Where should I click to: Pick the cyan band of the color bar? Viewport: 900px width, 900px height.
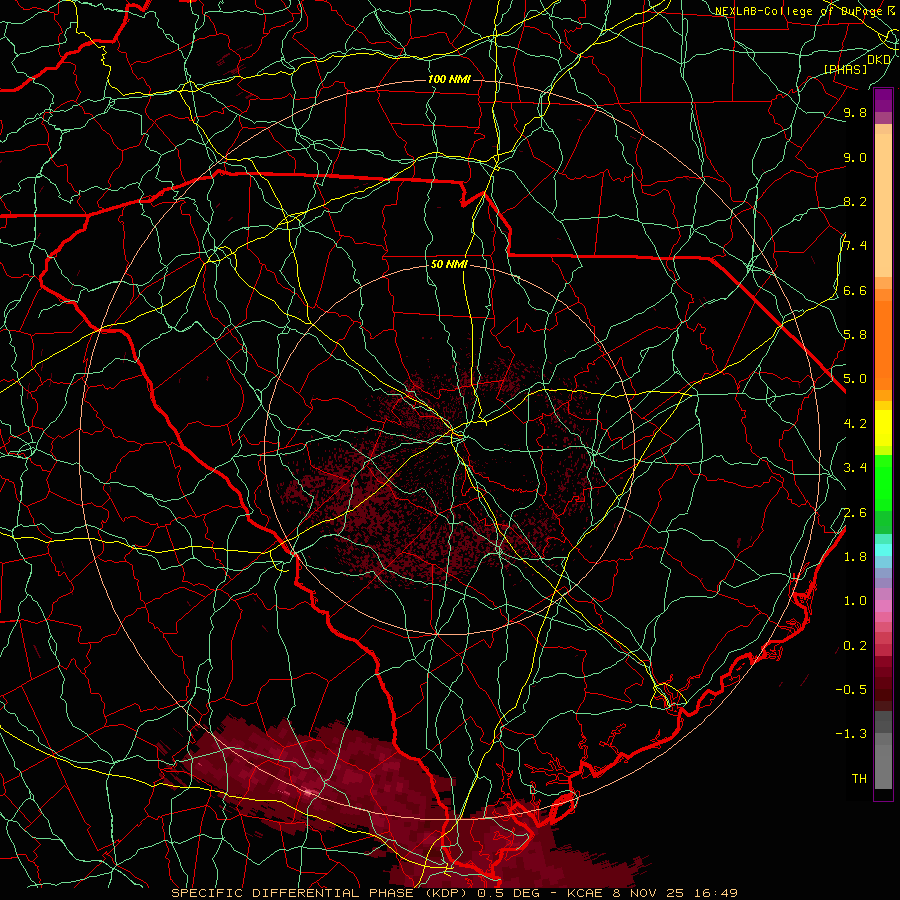pyautogui.click(x=883, y=549)
